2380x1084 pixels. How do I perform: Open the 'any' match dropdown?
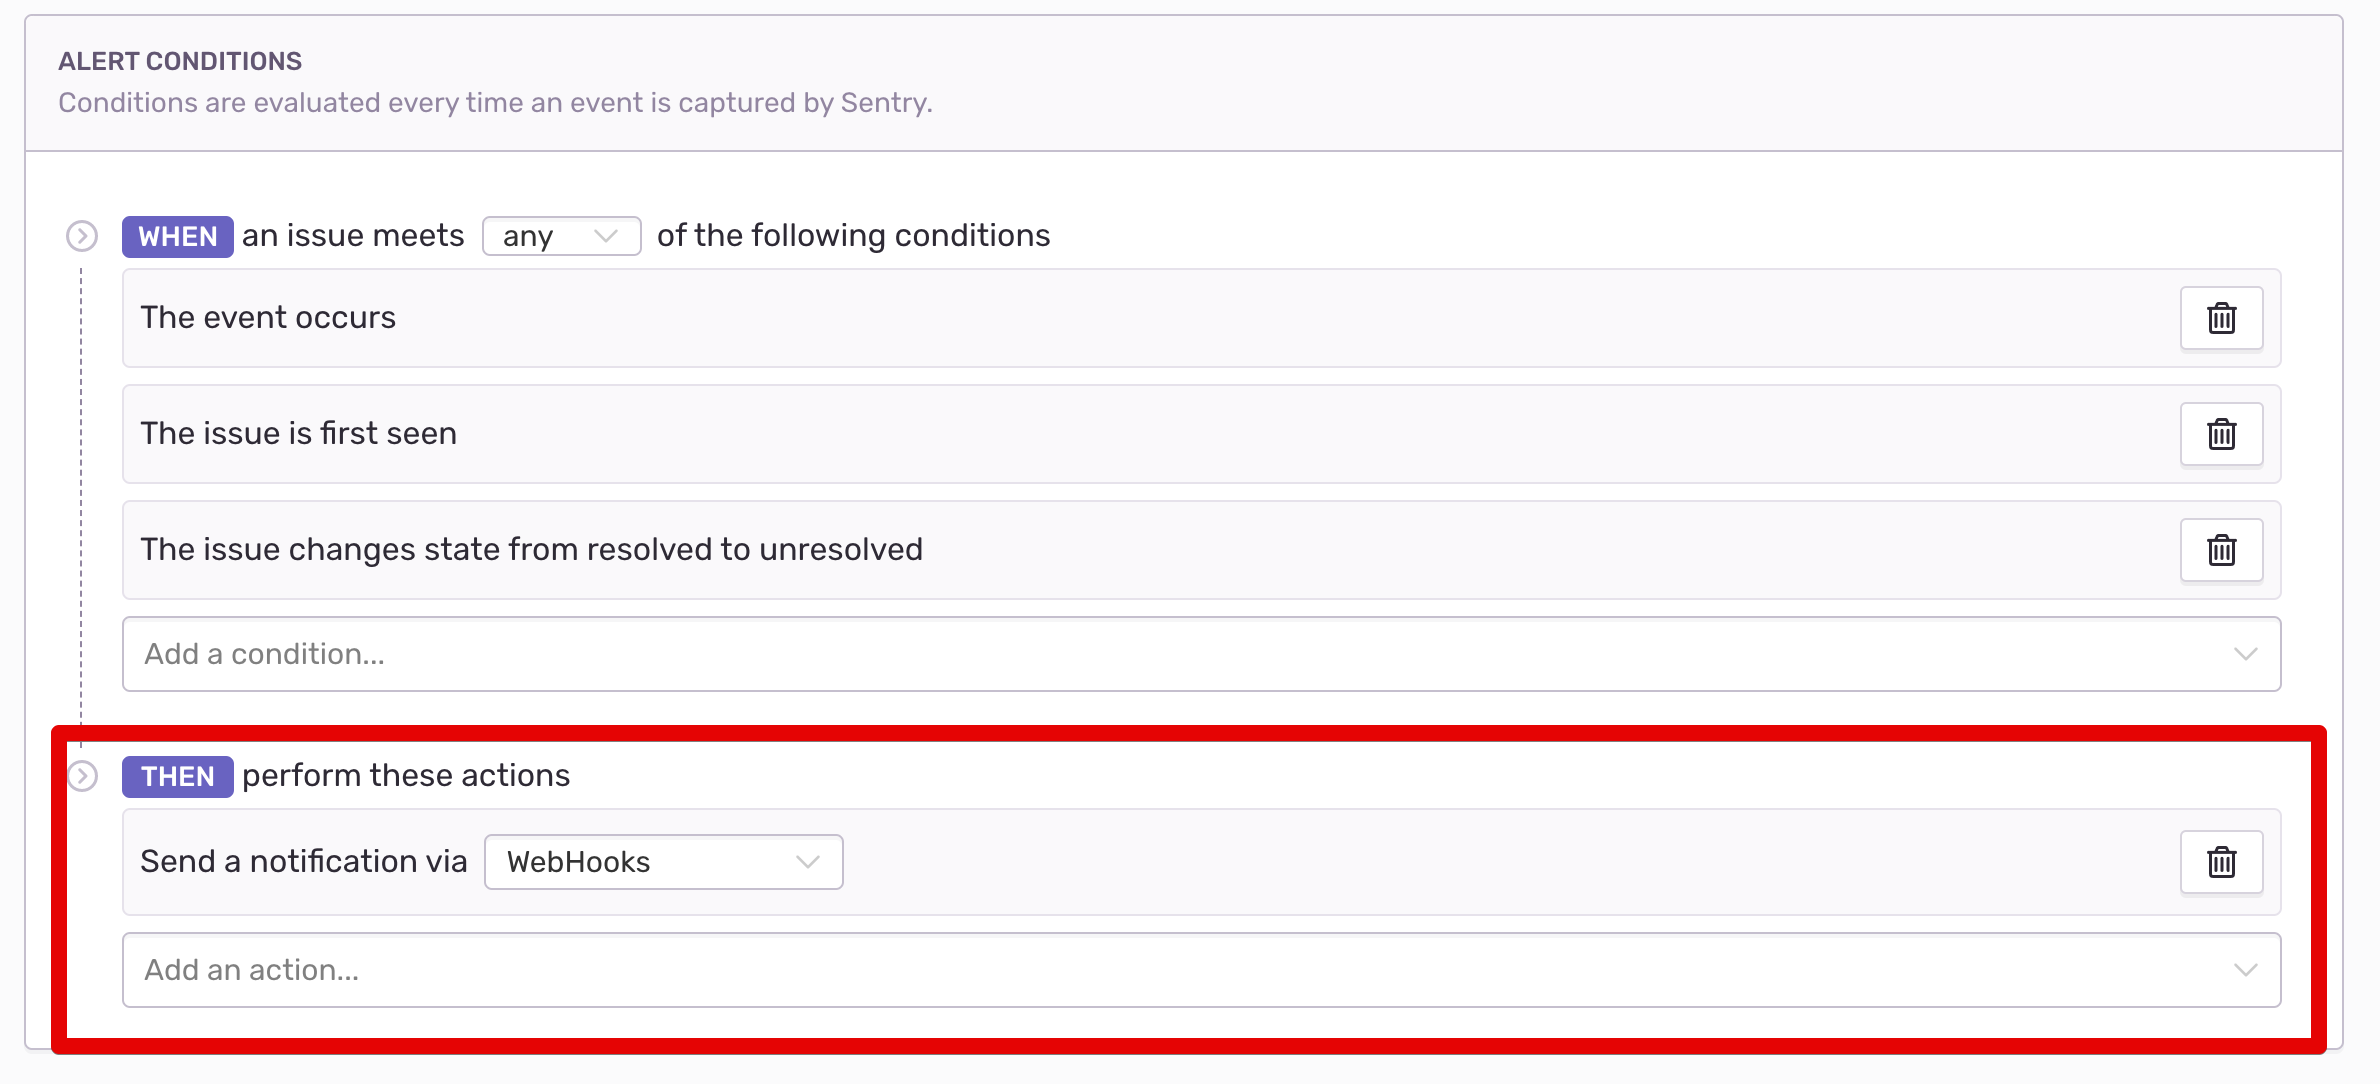[562, 236]
